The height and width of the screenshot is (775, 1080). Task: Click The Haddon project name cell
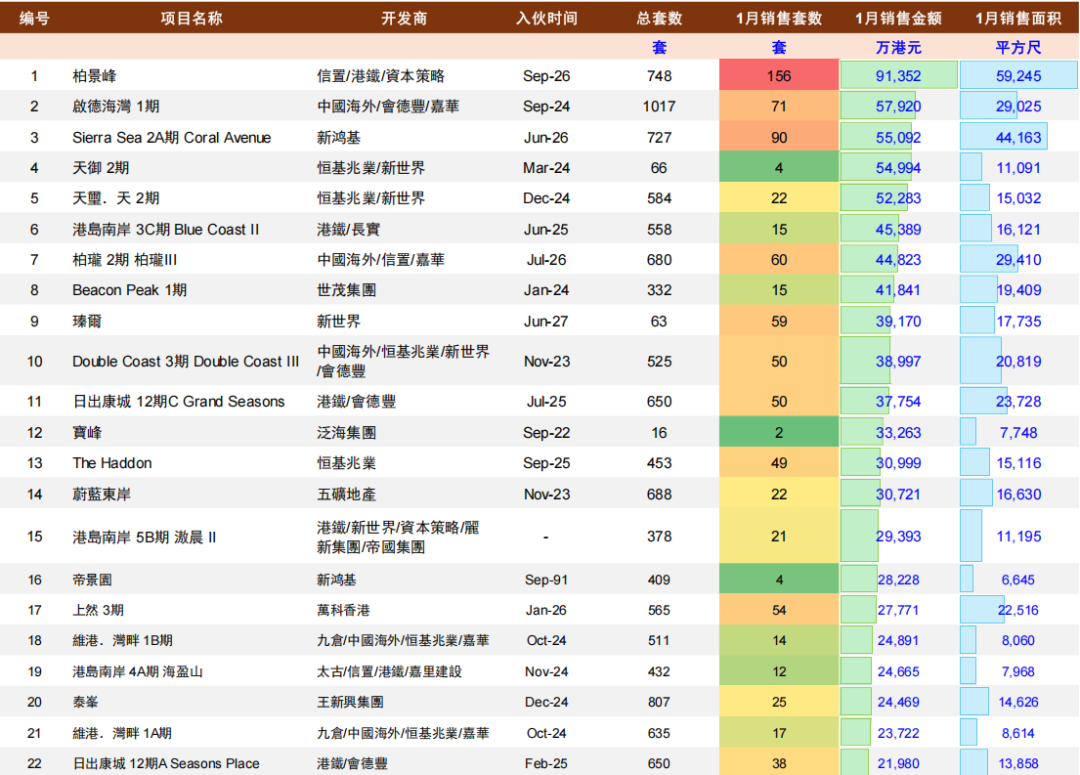click(112, 463)
